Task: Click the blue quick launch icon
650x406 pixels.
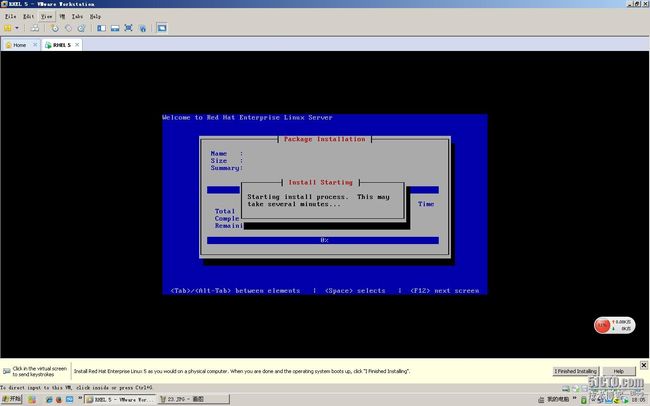Action: click(x=69, y=399)
